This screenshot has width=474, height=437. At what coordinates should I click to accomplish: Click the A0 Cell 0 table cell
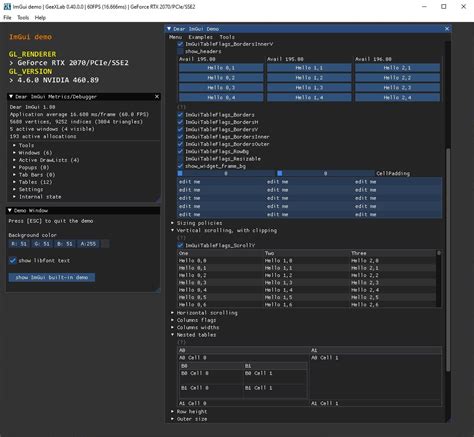[x=193, y=358]
